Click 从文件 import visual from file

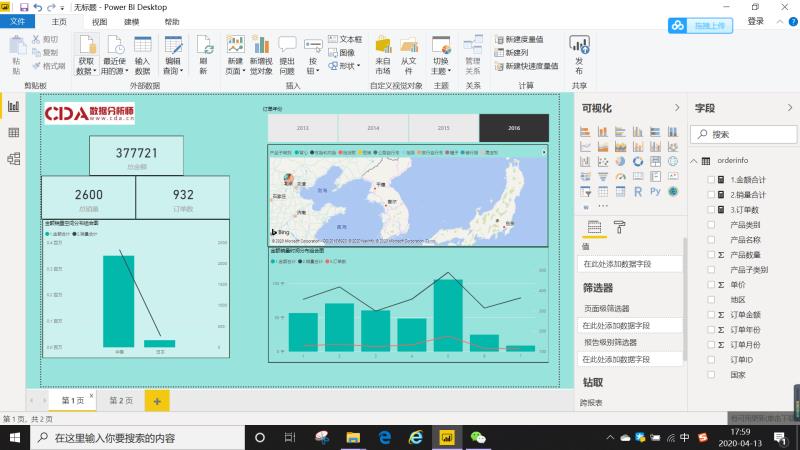(408, 55)
